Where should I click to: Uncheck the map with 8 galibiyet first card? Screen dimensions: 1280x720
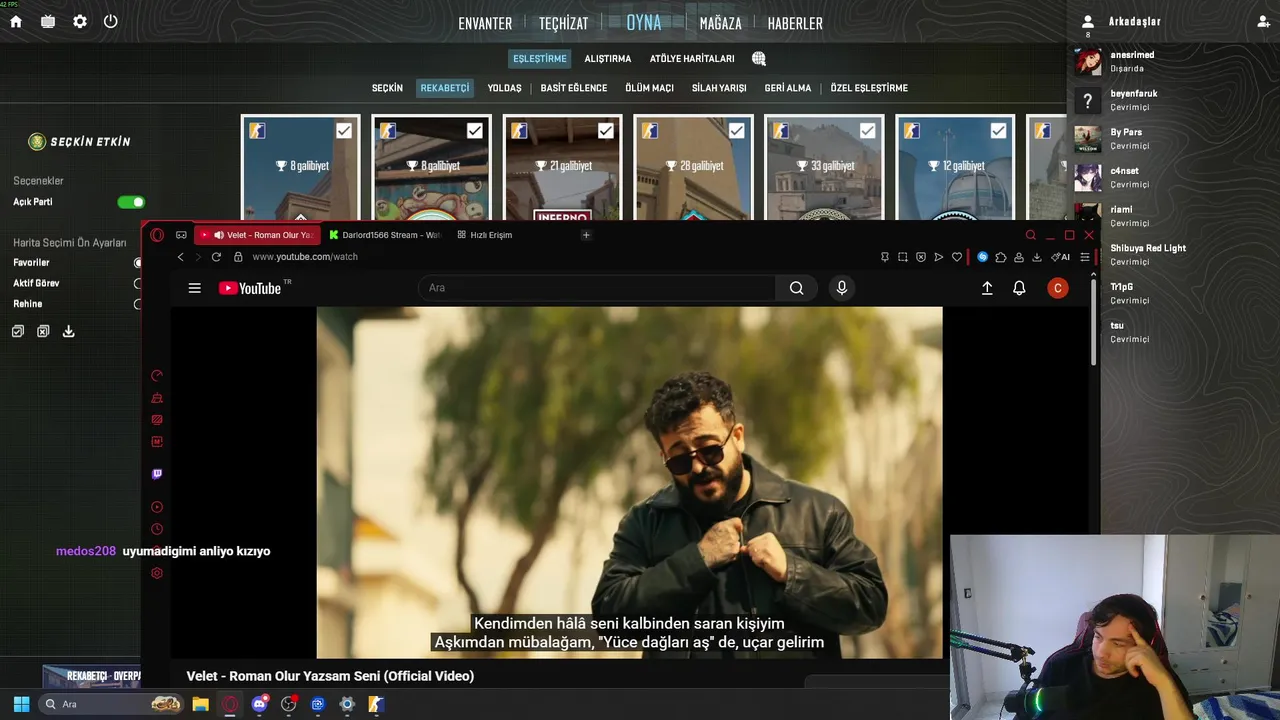coord(343,131)
